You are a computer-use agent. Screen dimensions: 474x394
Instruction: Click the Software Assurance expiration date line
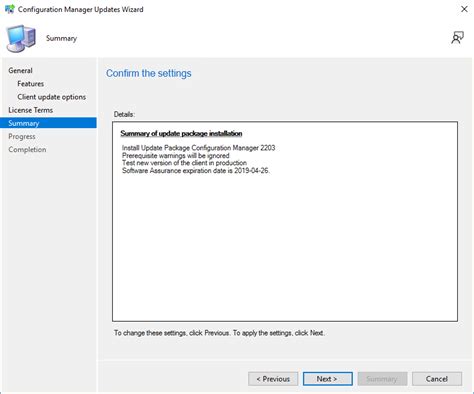pos(196,171)
